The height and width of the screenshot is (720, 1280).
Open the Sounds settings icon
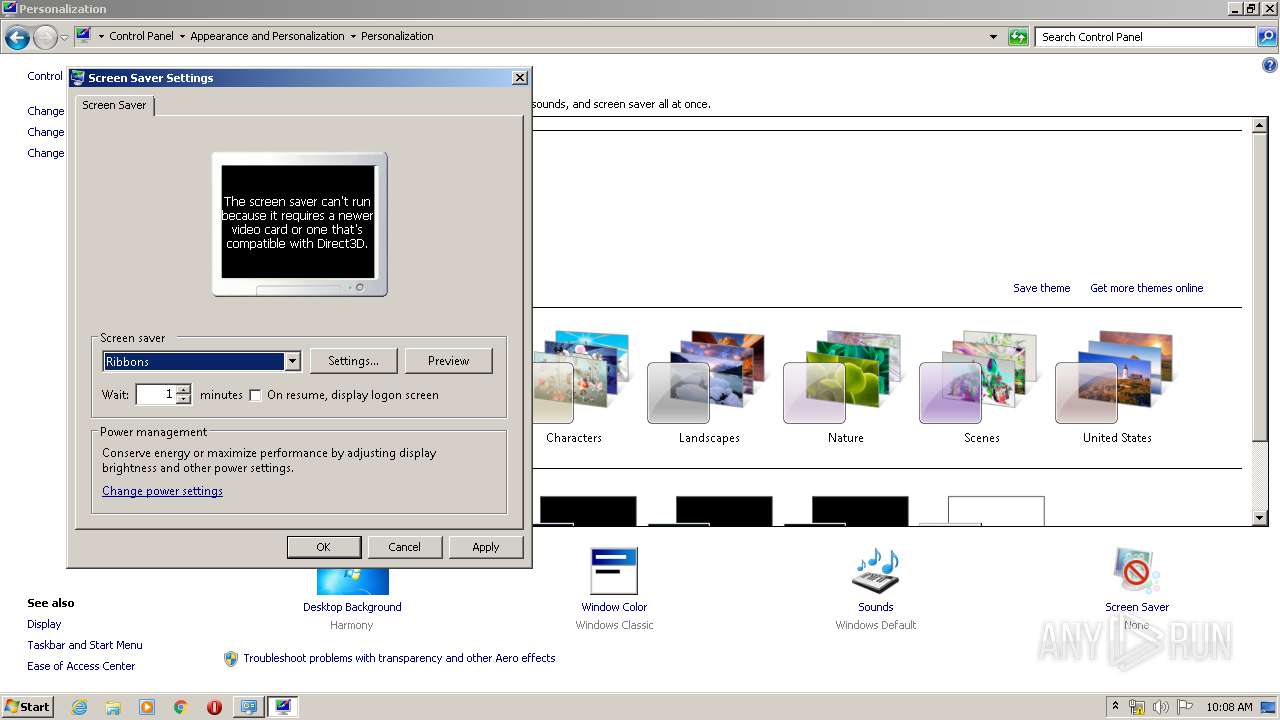pos(875,571)
